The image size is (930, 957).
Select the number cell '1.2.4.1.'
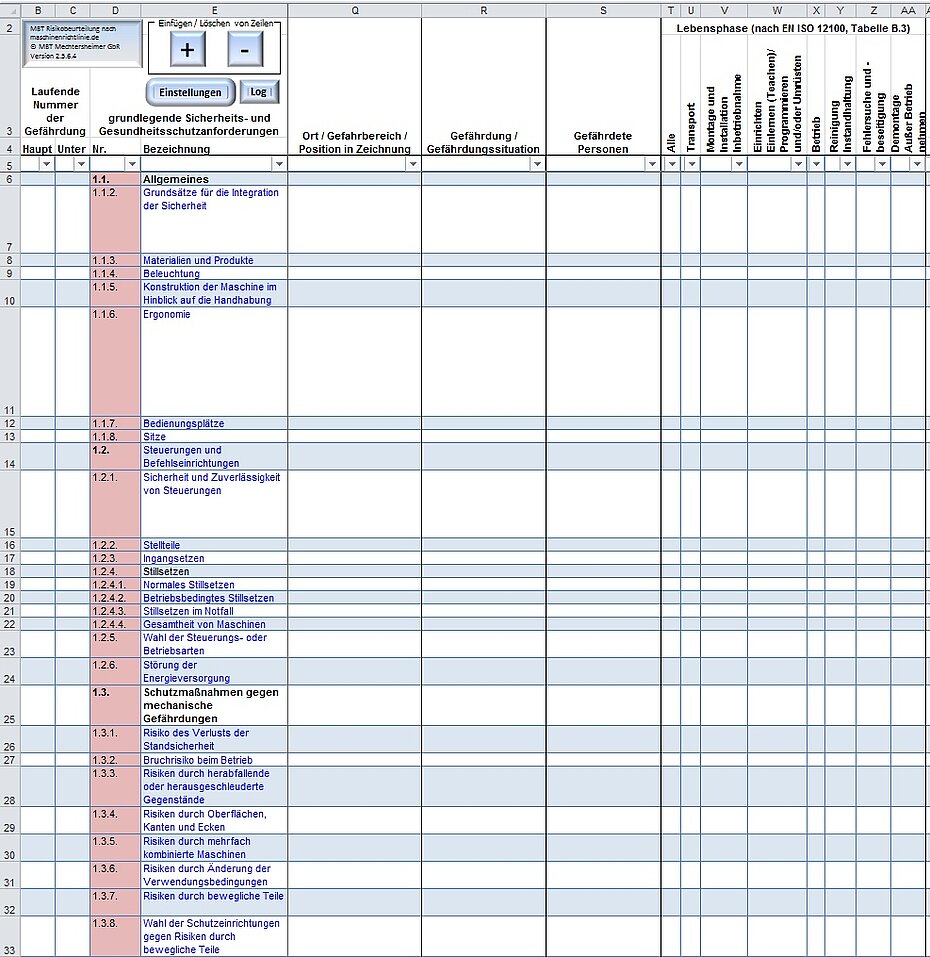click(x=115, y=585)
